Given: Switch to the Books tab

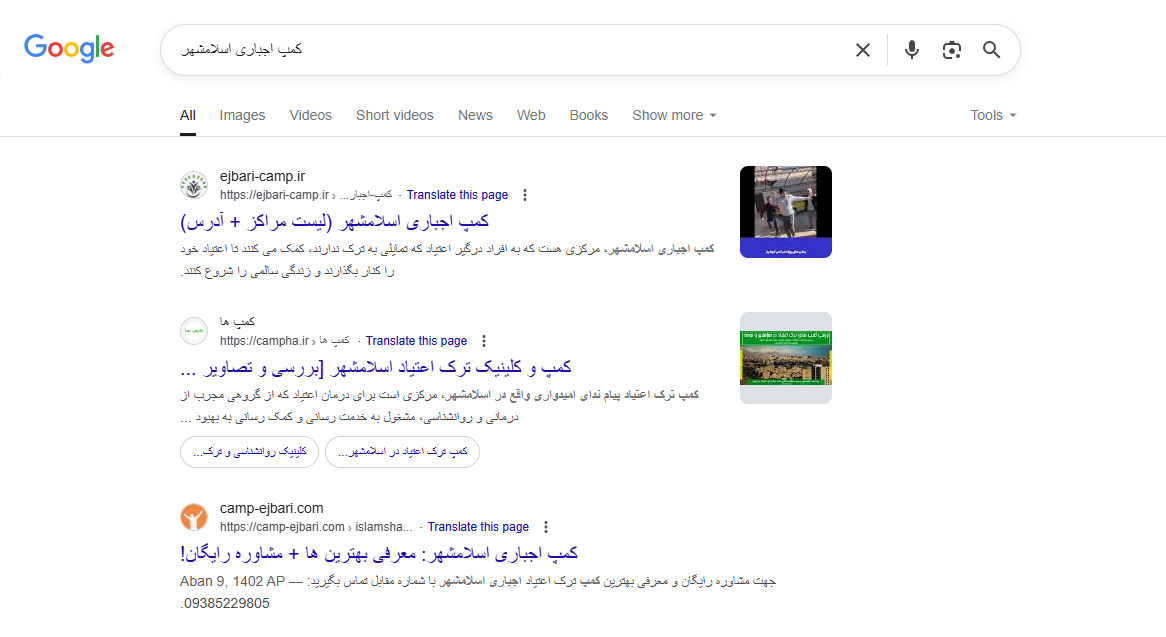Looking at the screenshot, I should [x=588, y=115].
